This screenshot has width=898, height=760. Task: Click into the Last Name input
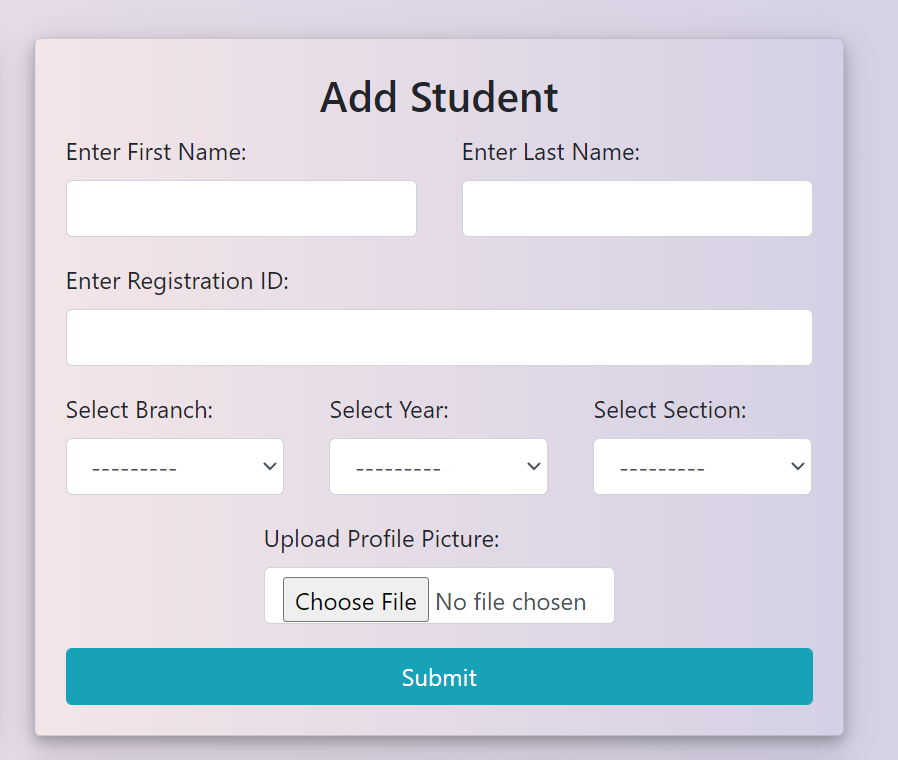tap(637, 209)
